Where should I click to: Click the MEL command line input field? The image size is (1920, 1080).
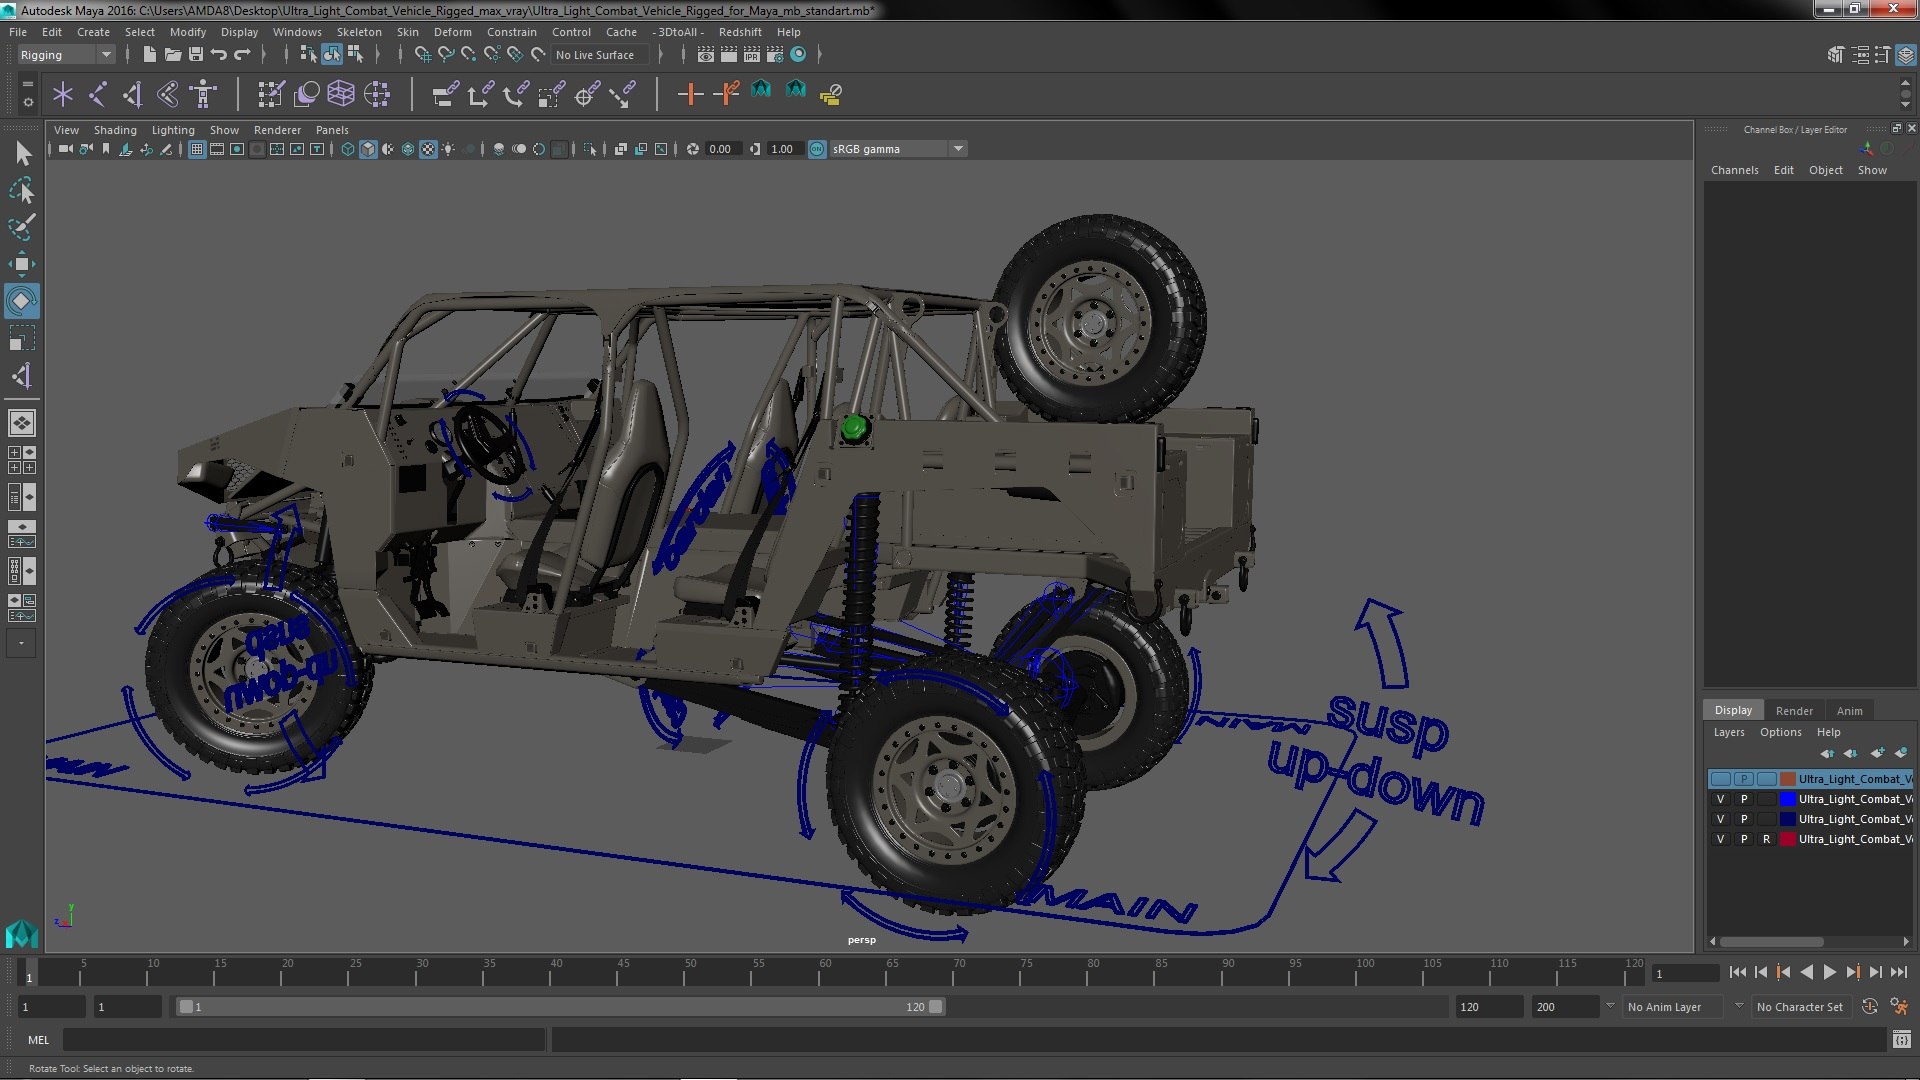point(304,1040)
